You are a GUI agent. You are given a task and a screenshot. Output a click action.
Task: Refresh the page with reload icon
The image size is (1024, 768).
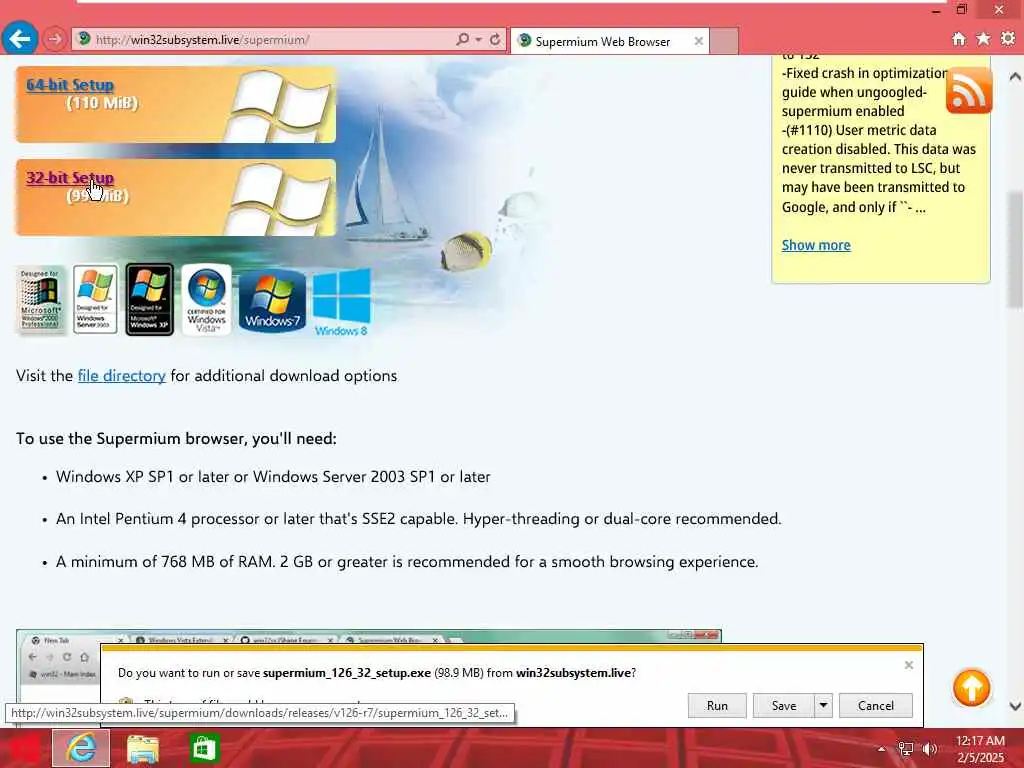tap(495, 39)
